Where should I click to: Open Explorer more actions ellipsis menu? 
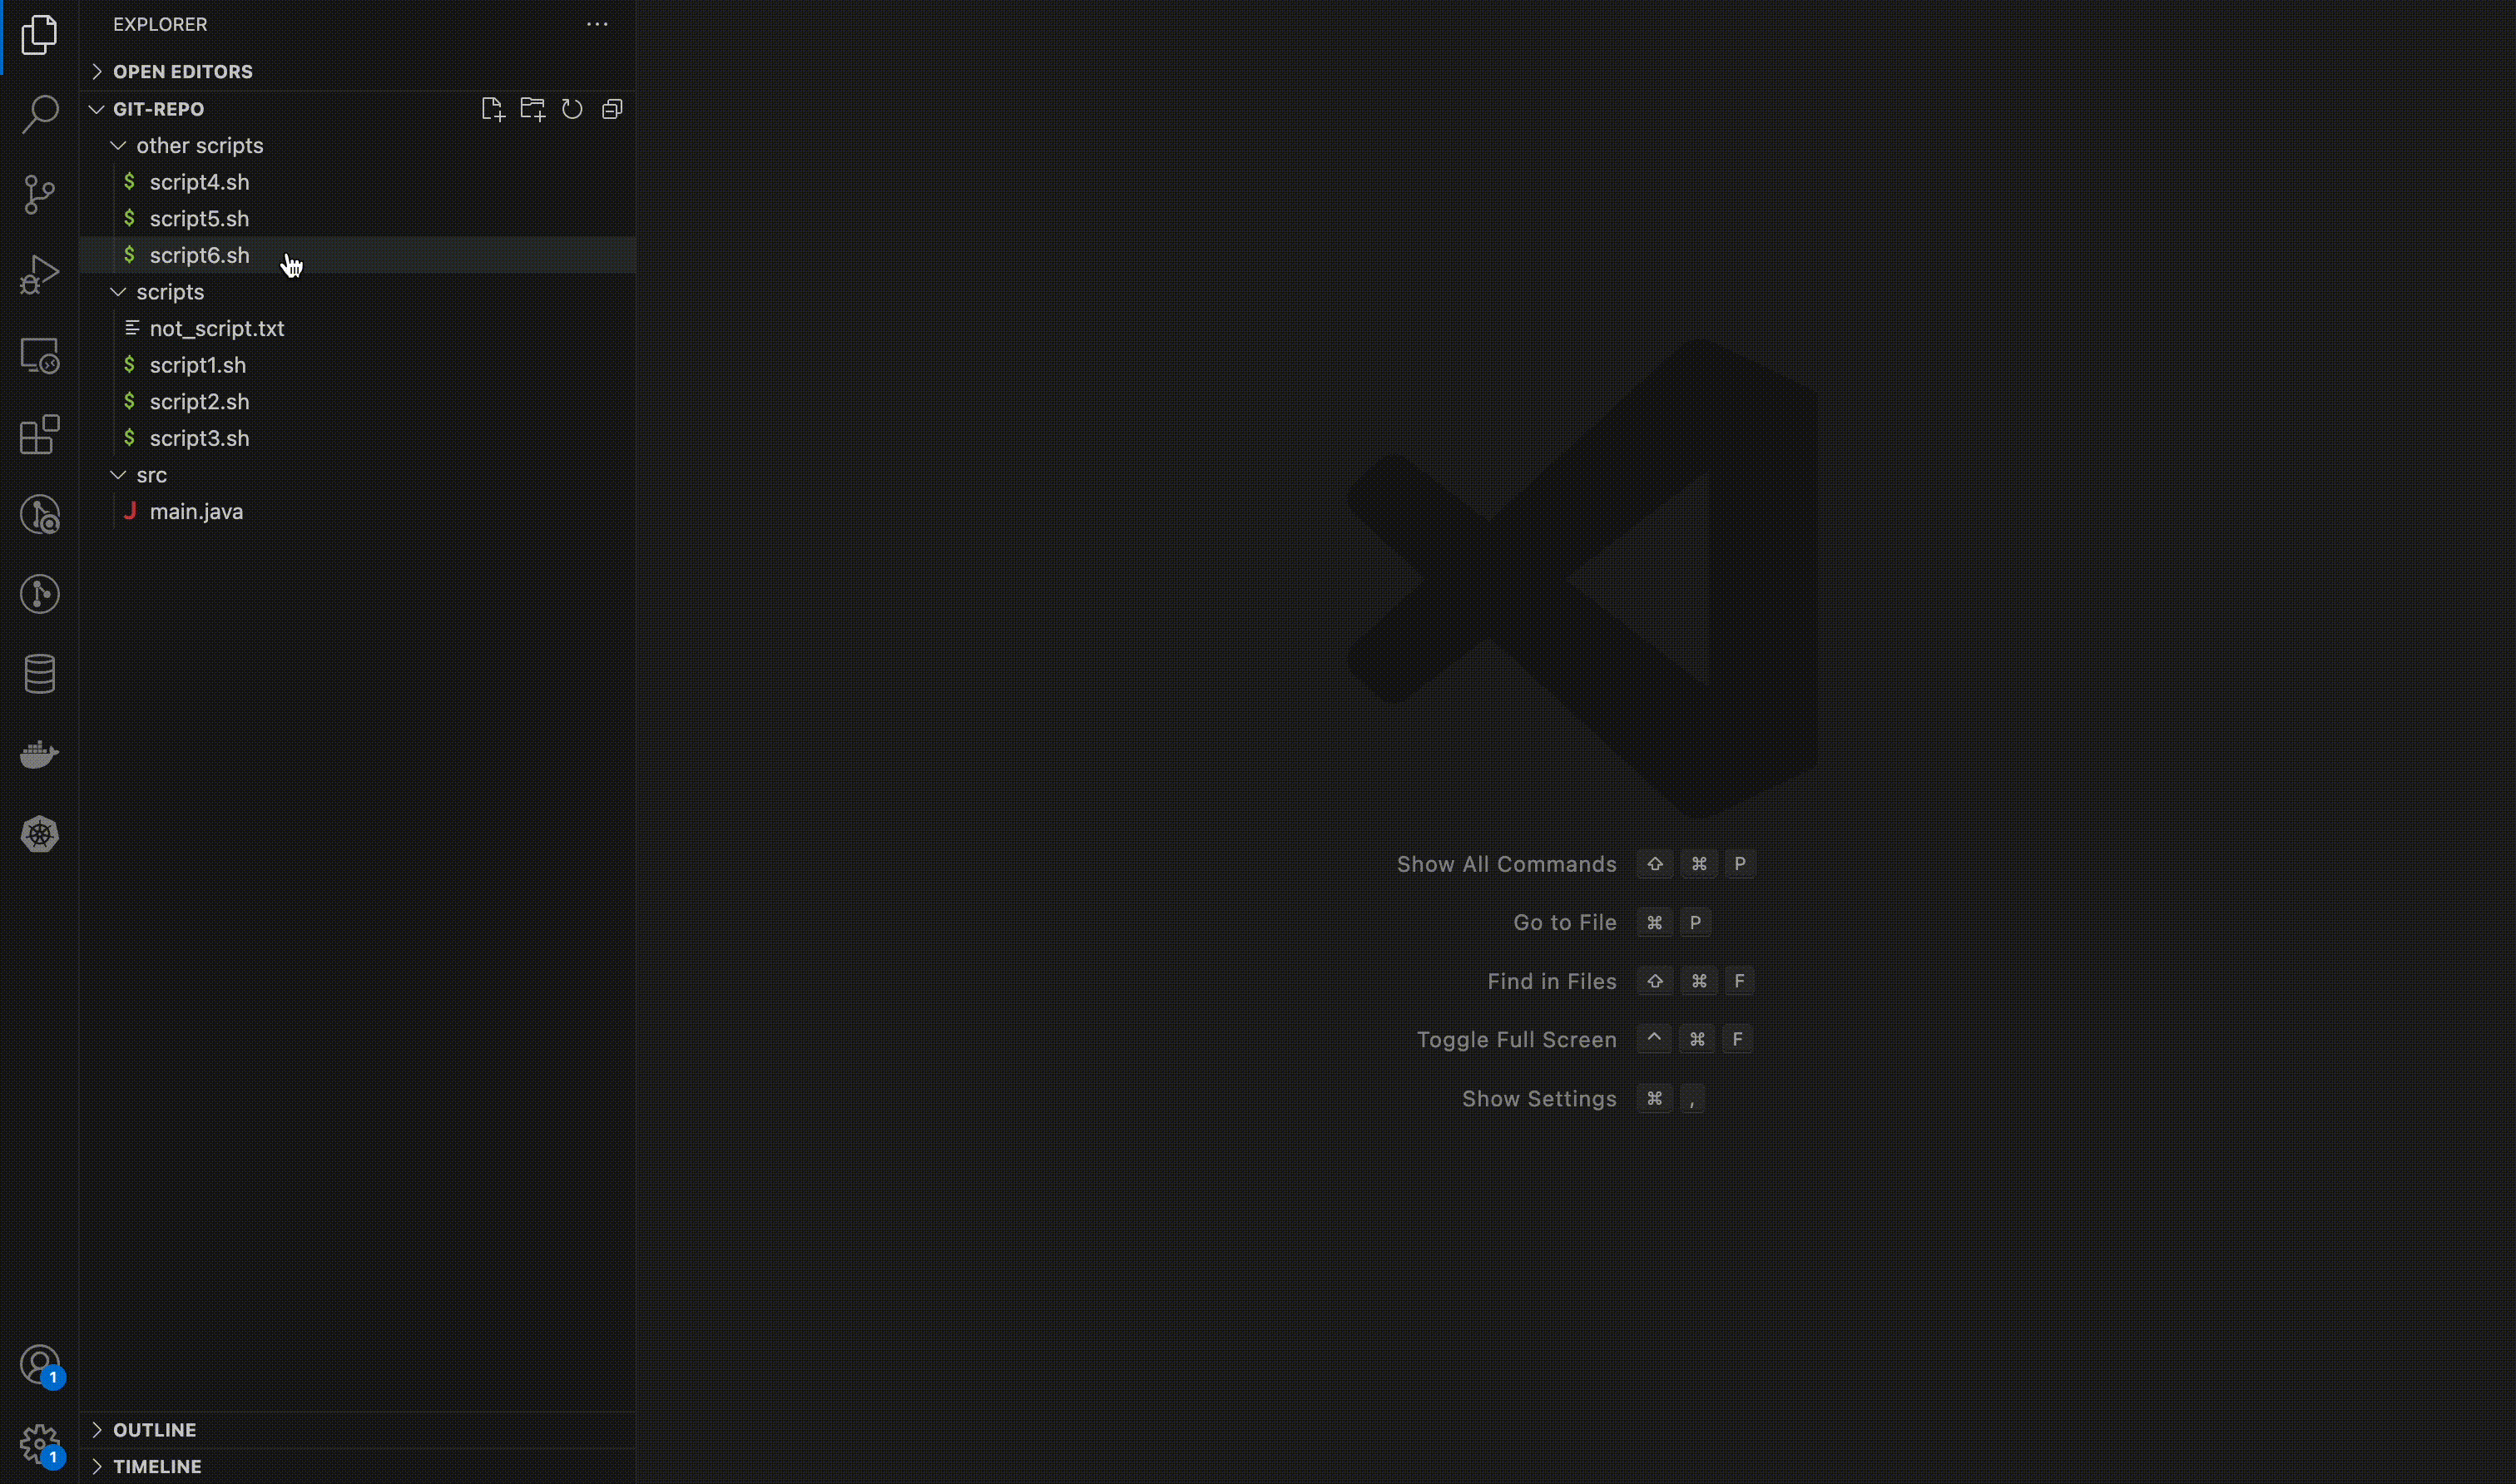tap(597, 24)
